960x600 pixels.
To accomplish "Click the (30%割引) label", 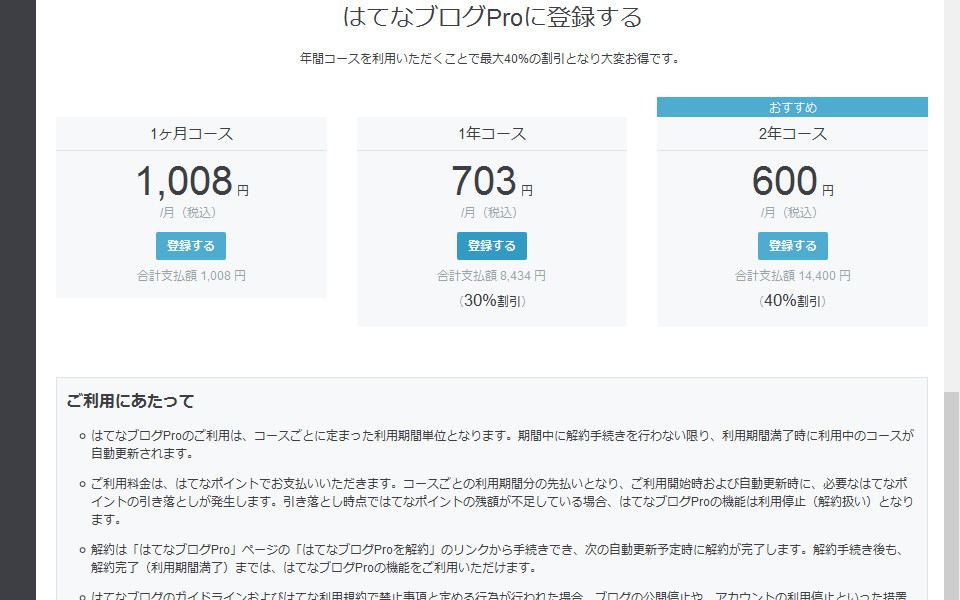I will tap(492, 301).
